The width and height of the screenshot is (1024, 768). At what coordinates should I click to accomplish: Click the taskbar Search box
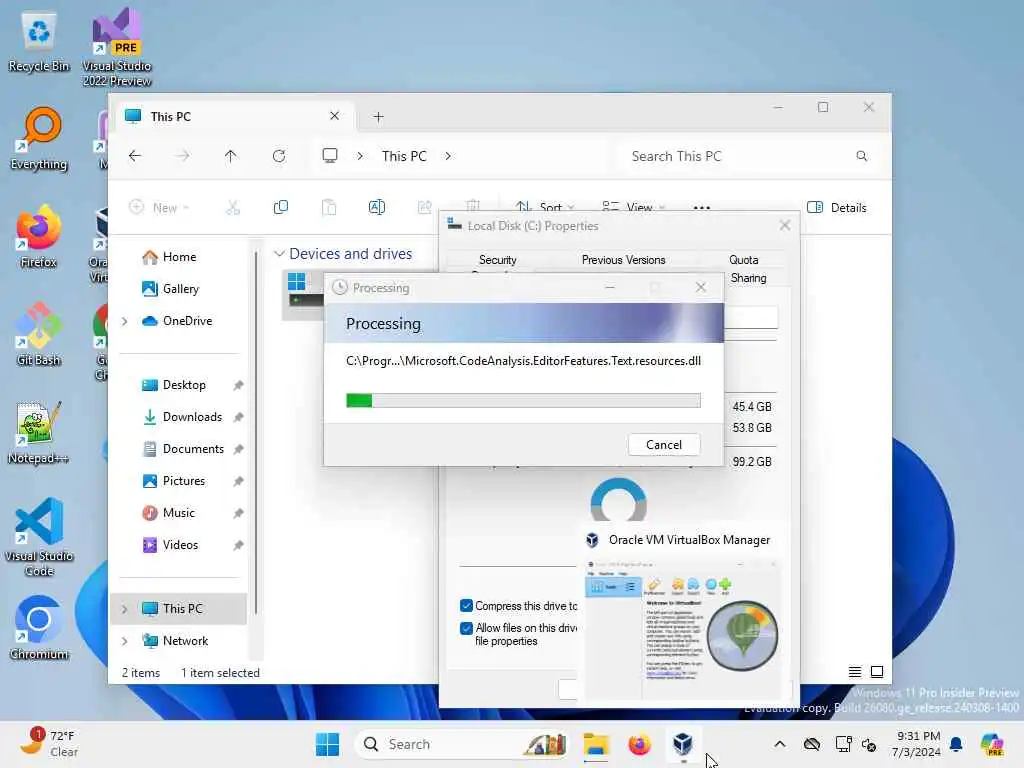tap(461, 744)
